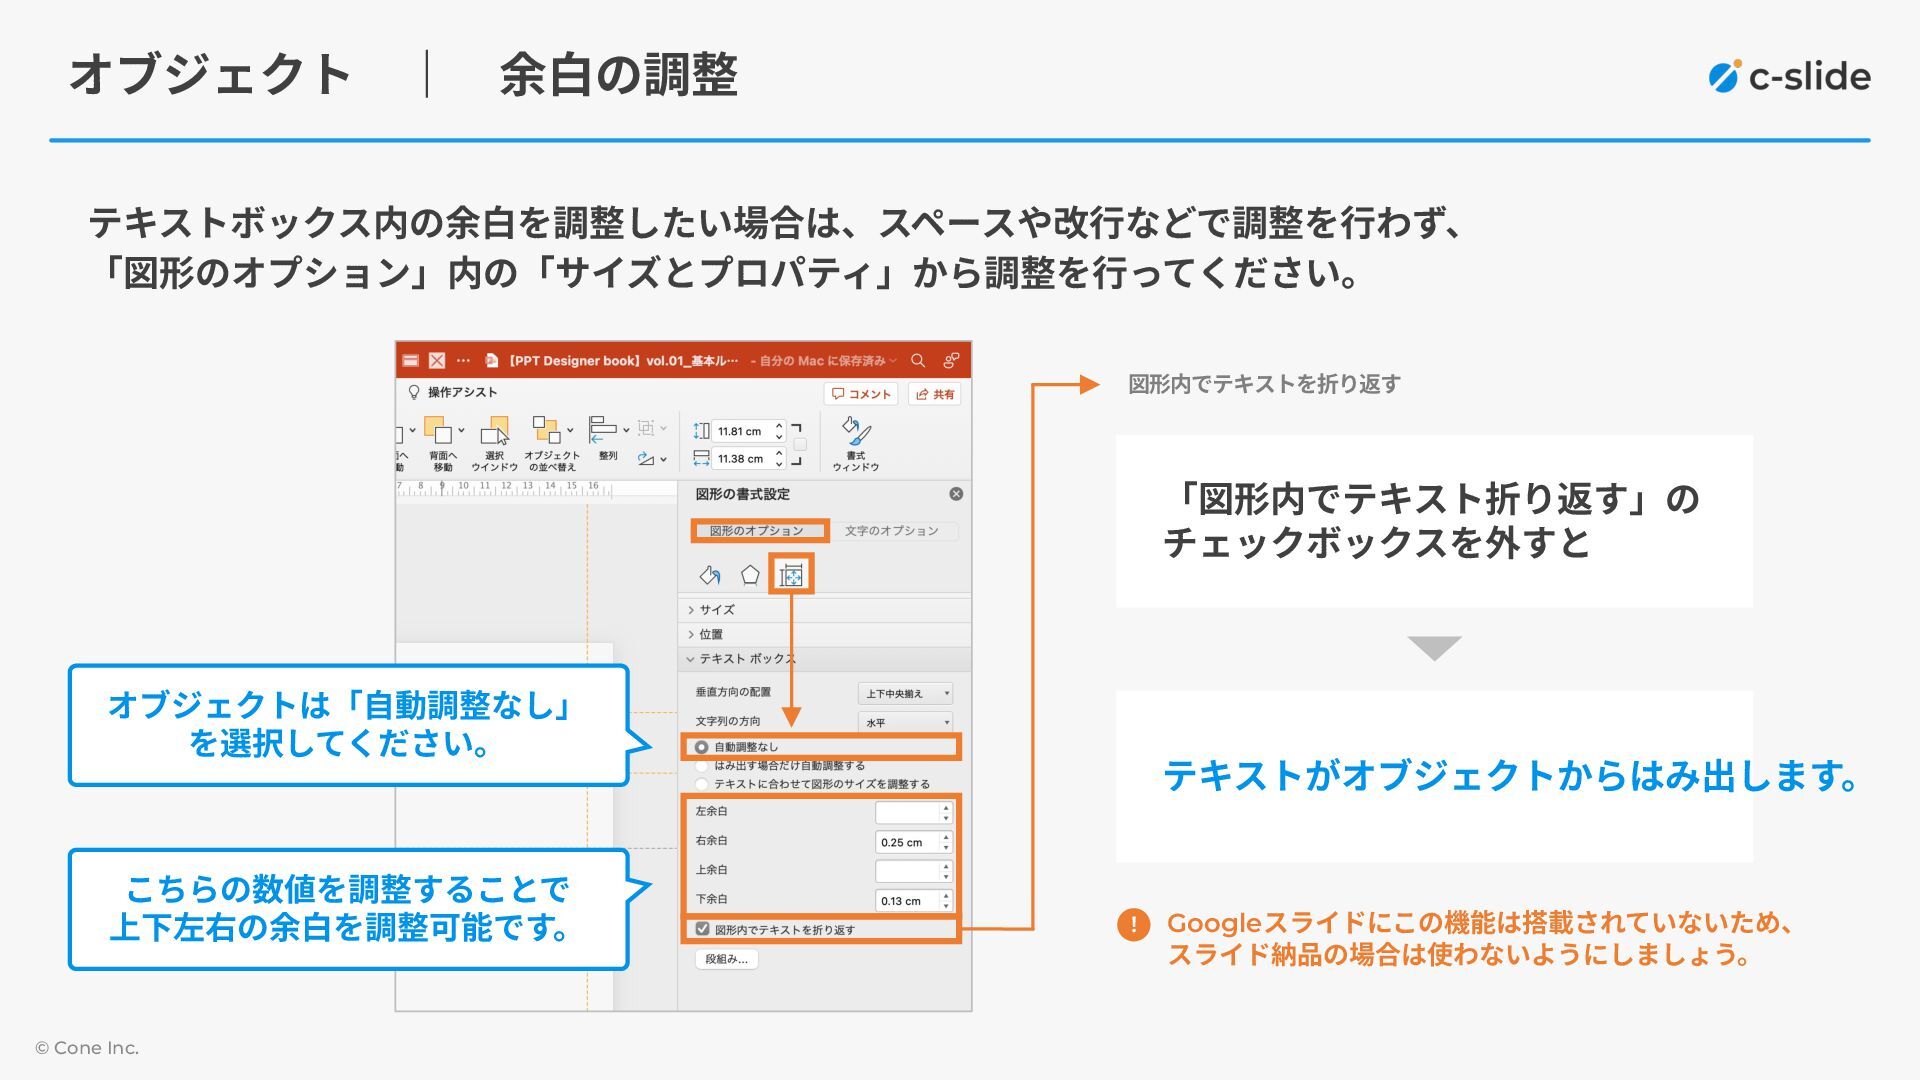Click the Fill & Line paint bucket icon

[x=710, y=575]
